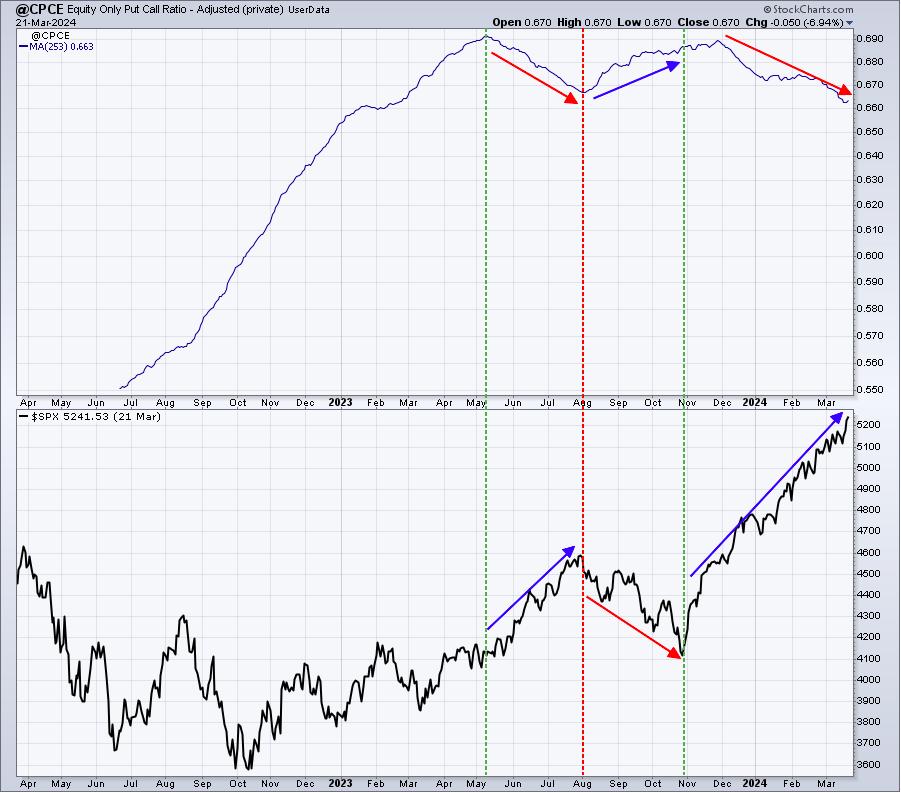Click the blue MA legend line swatch
The height and width of the screenshot is (793, 901).
[24, 47]
